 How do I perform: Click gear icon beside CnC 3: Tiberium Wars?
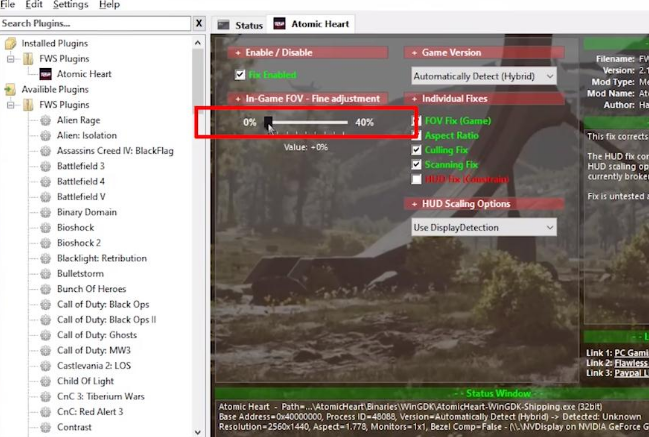coord(46,396)
